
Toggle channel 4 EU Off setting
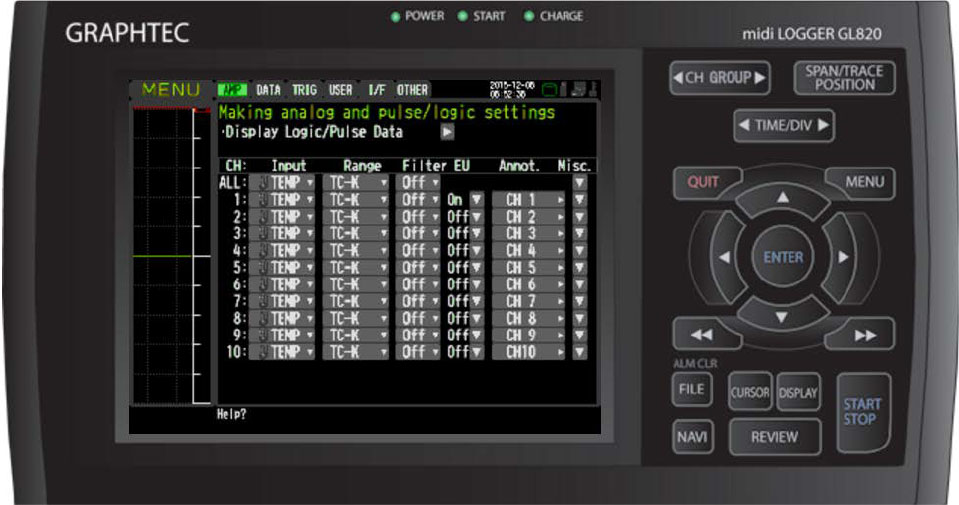tap(465, 251)
